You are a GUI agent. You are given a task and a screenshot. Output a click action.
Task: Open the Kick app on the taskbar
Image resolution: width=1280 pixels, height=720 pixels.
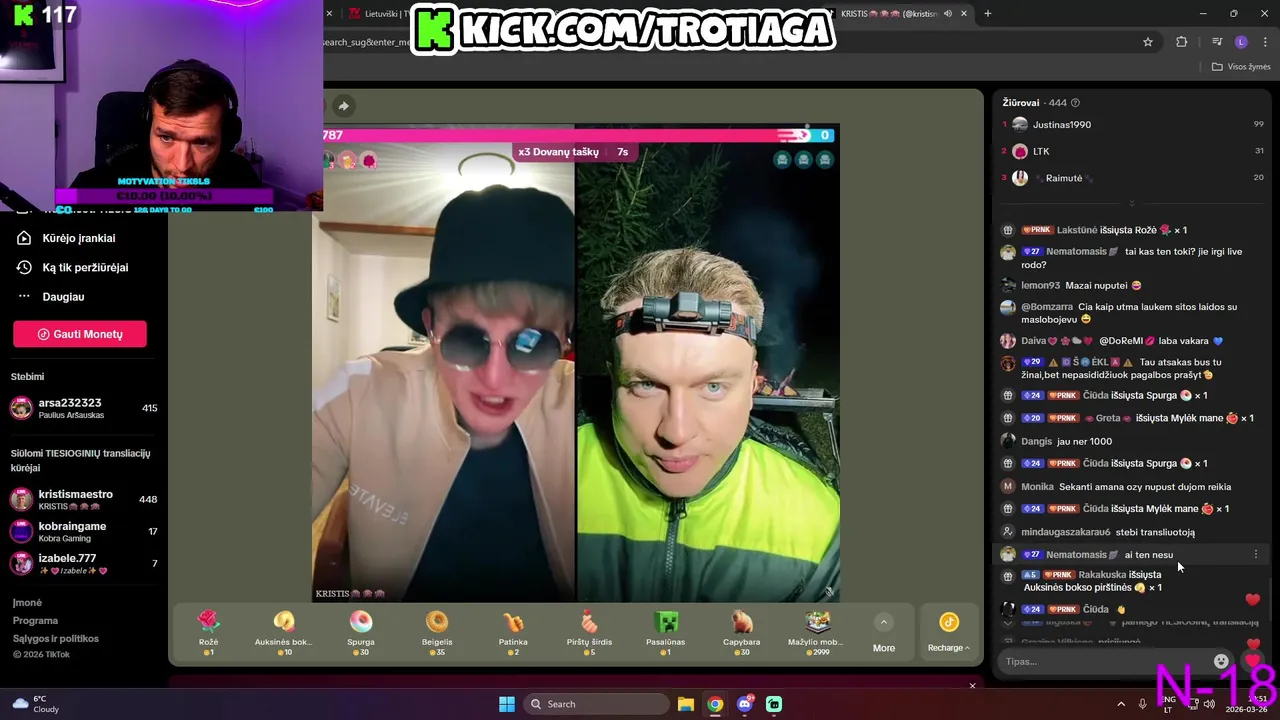point(774,704)
